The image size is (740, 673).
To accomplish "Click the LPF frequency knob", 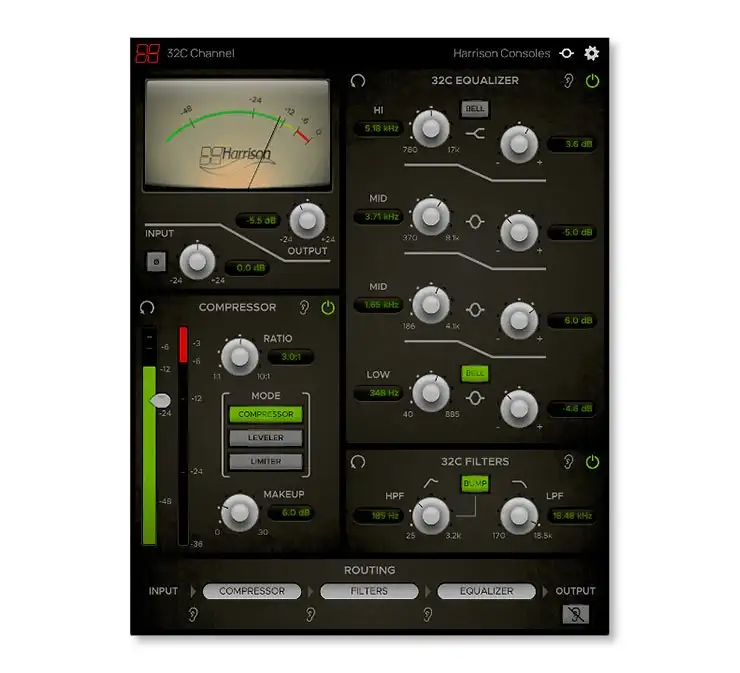I will [519, 515].
